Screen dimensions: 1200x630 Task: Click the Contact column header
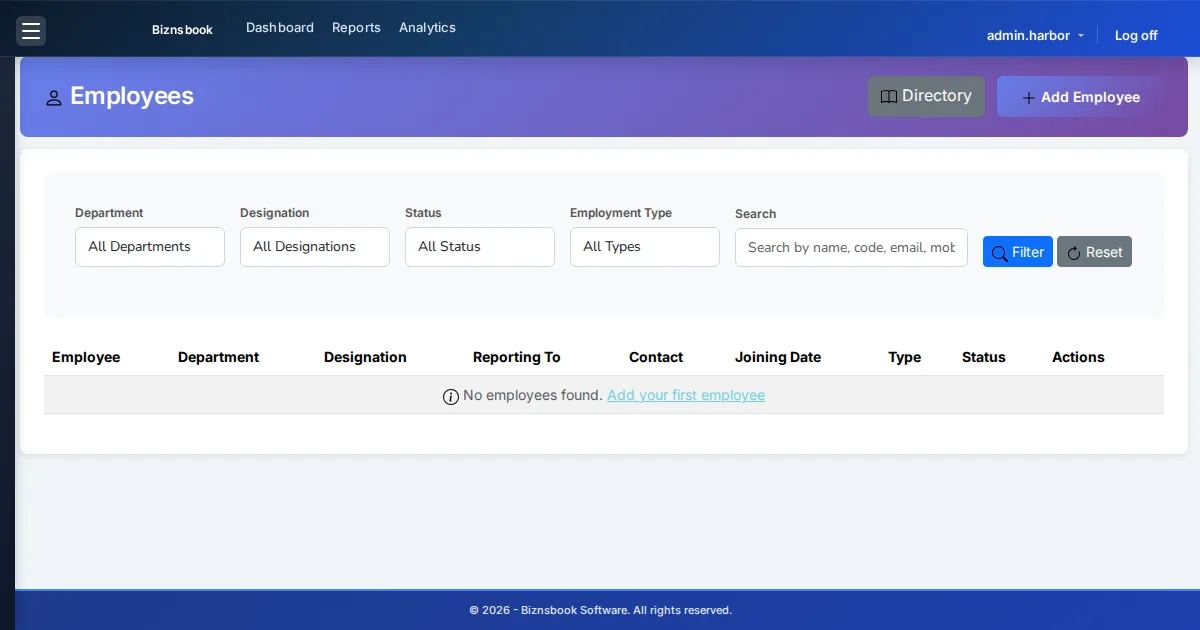click(656, 357)
